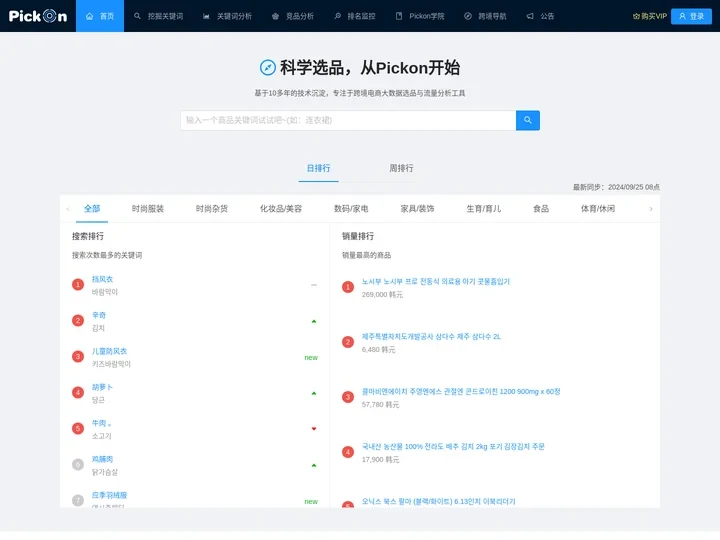Open 公告 announcements nav item
This screenshot has height=540, width=720.
540,16
